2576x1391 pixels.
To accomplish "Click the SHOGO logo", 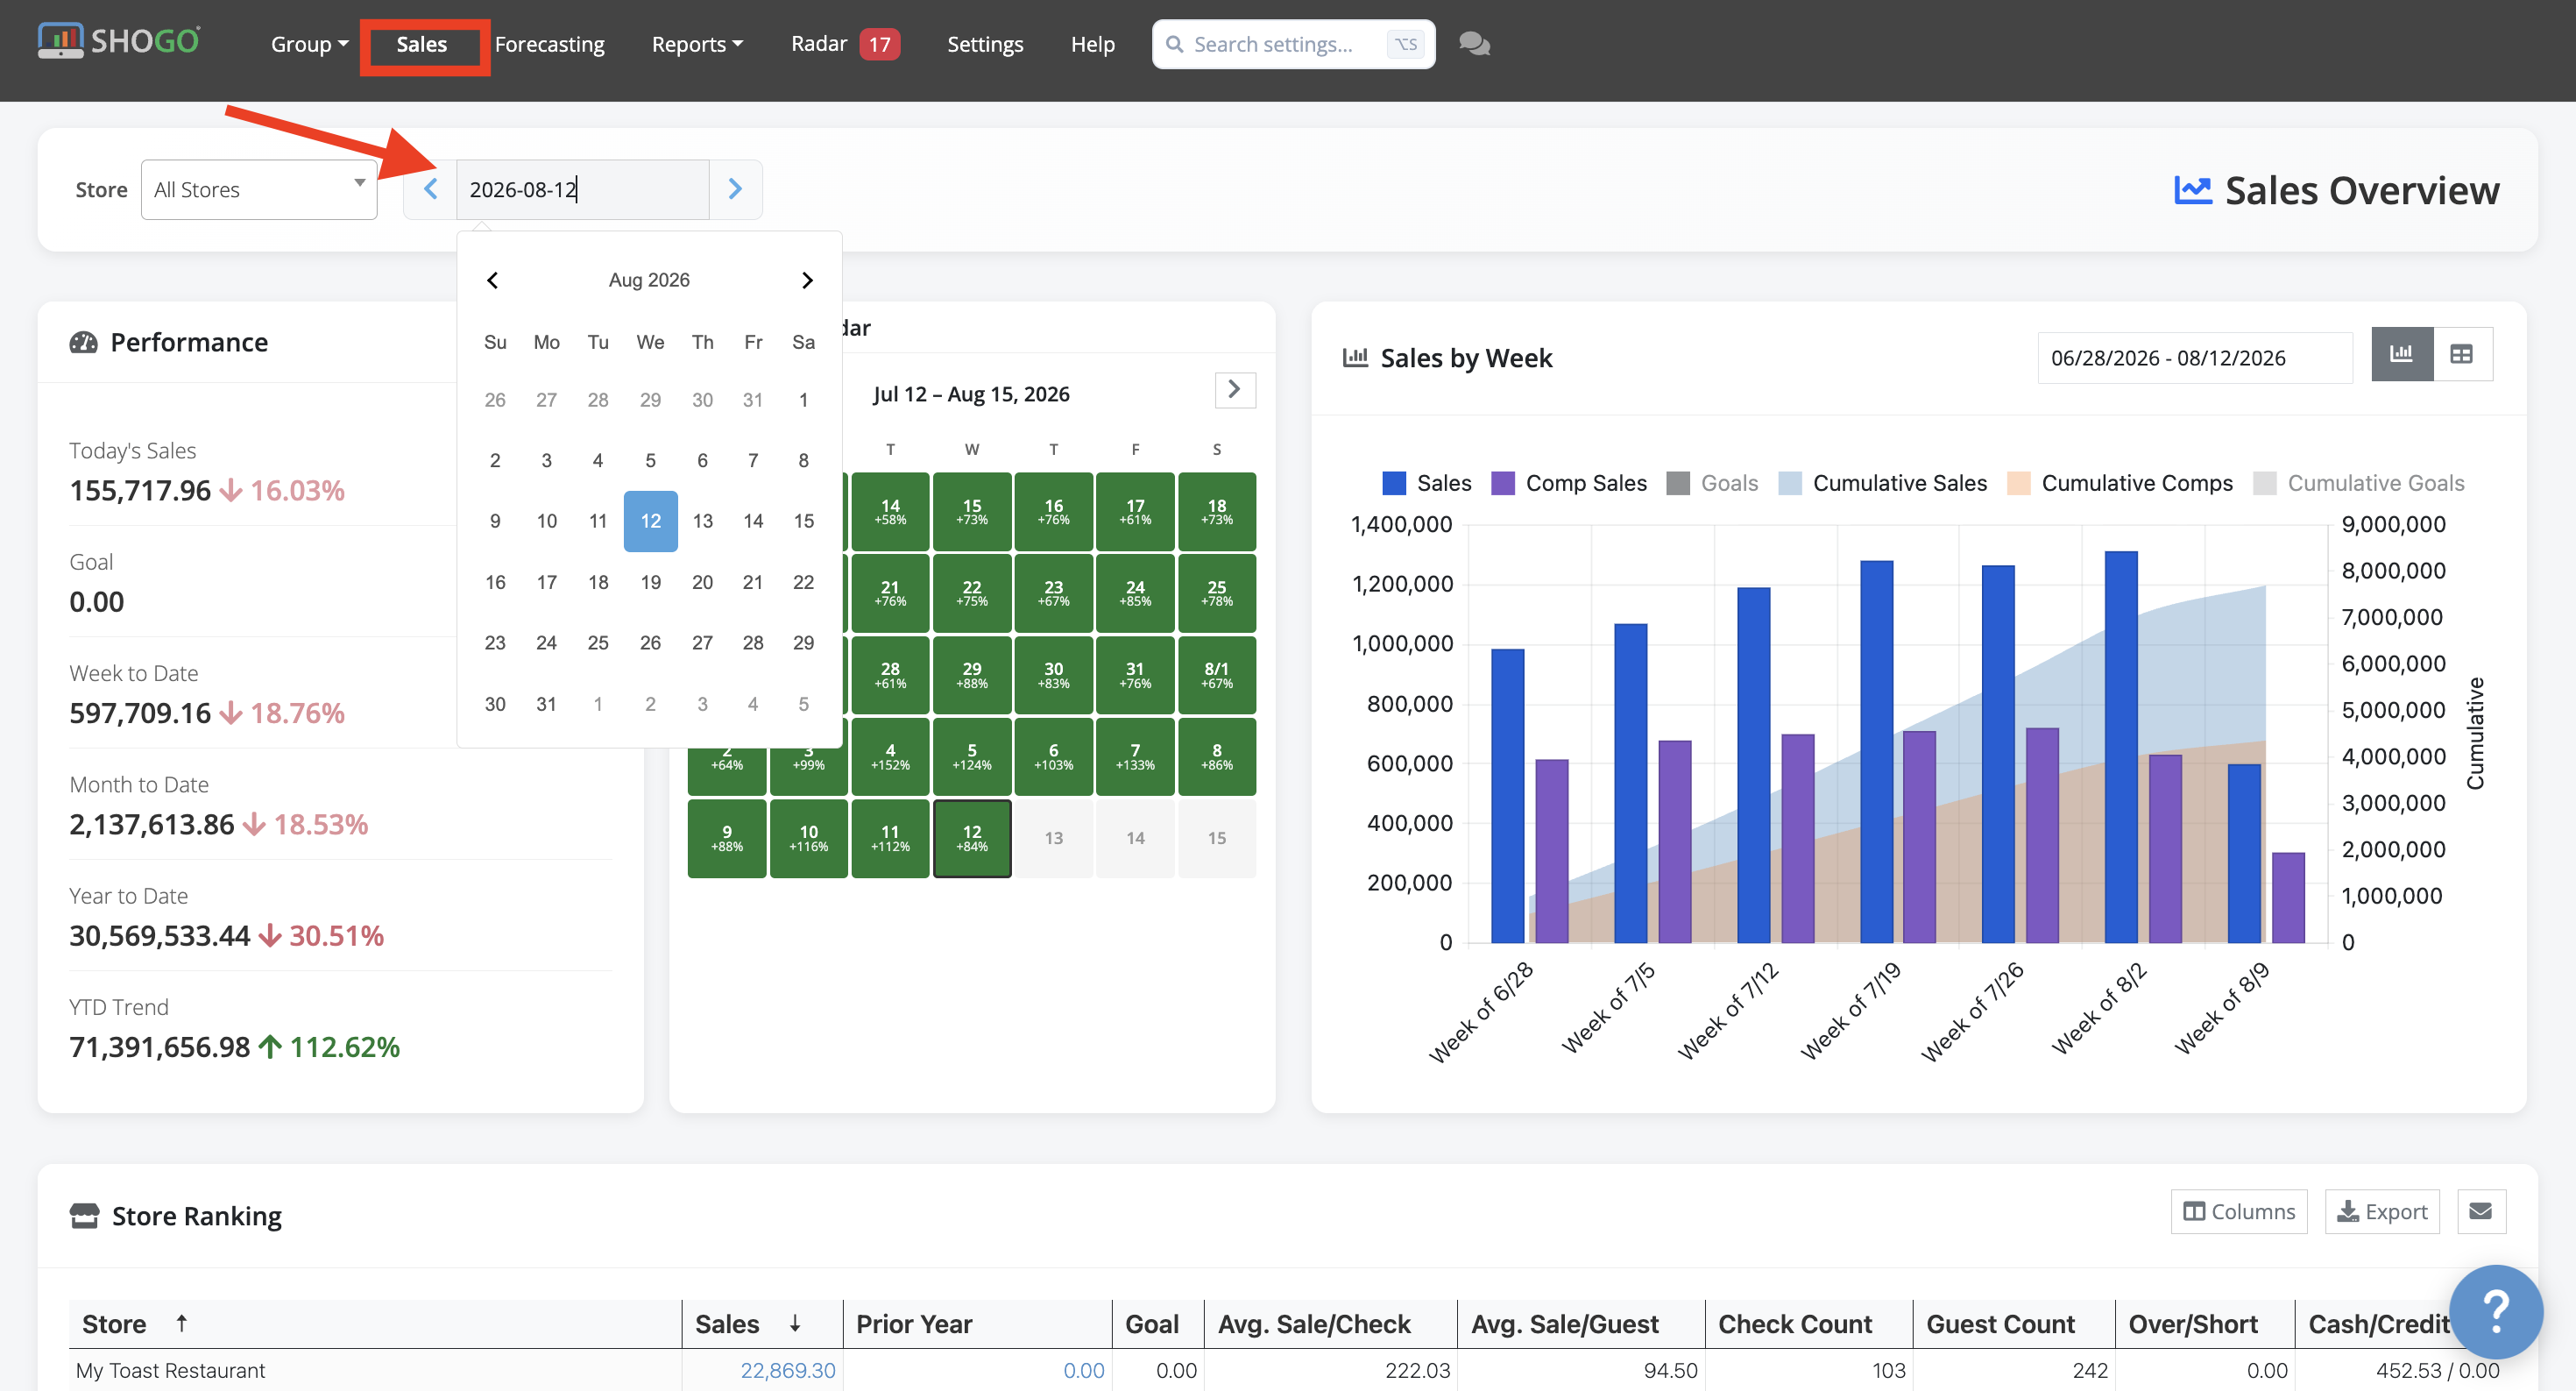I will tap(119, 41).
